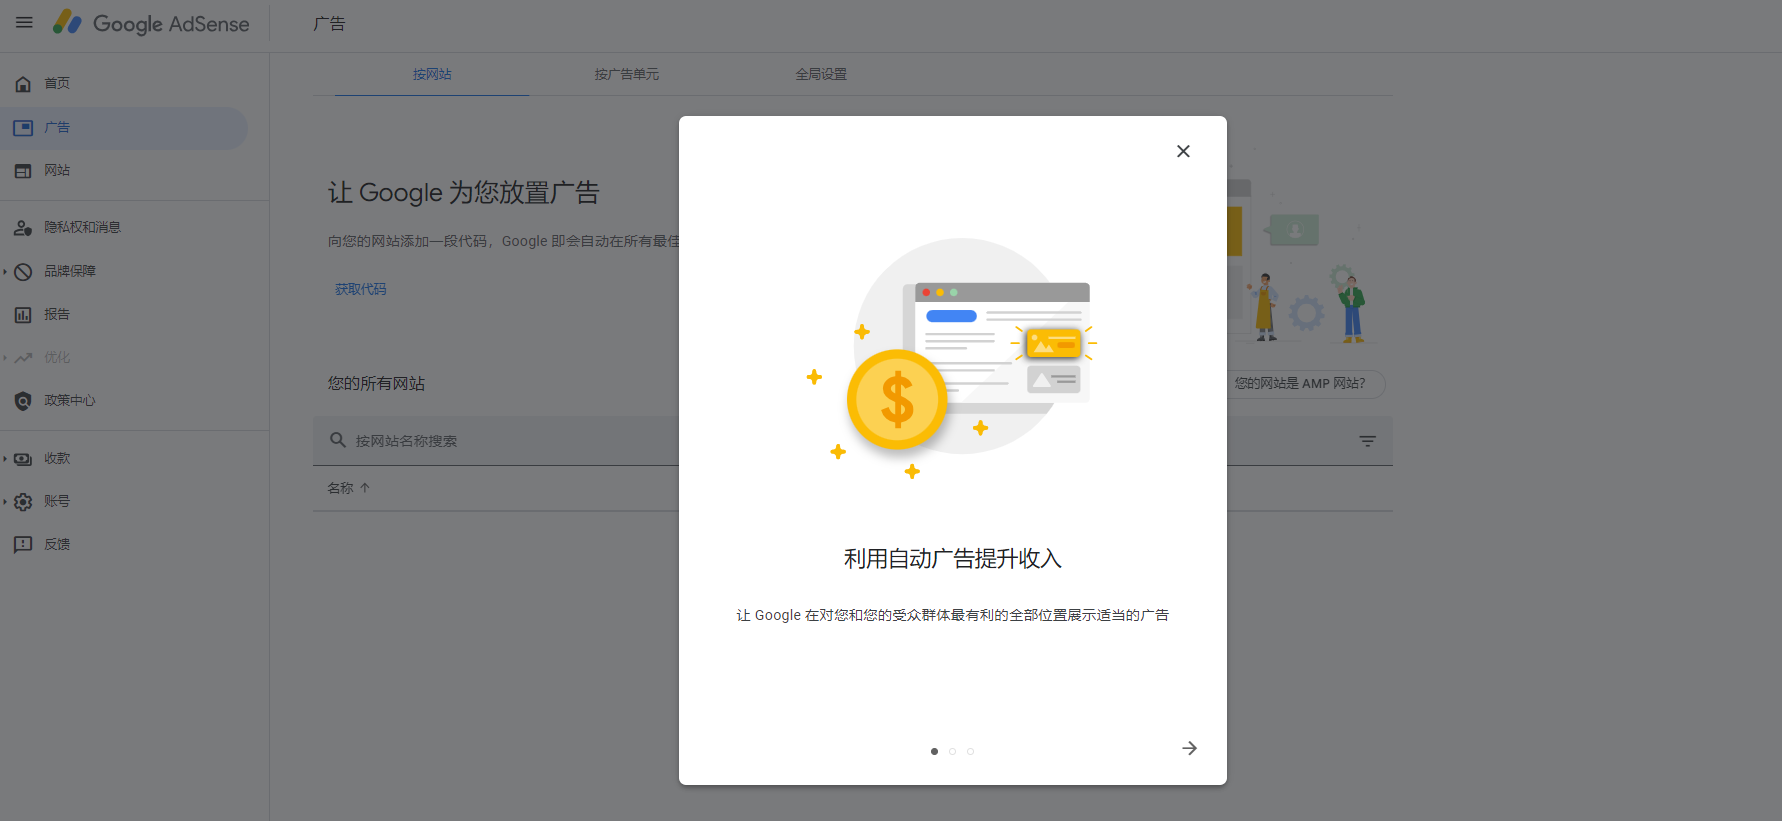1782x821 pixels.
Task: Click the 账号 gear icon
Action: tap(23, 502)
